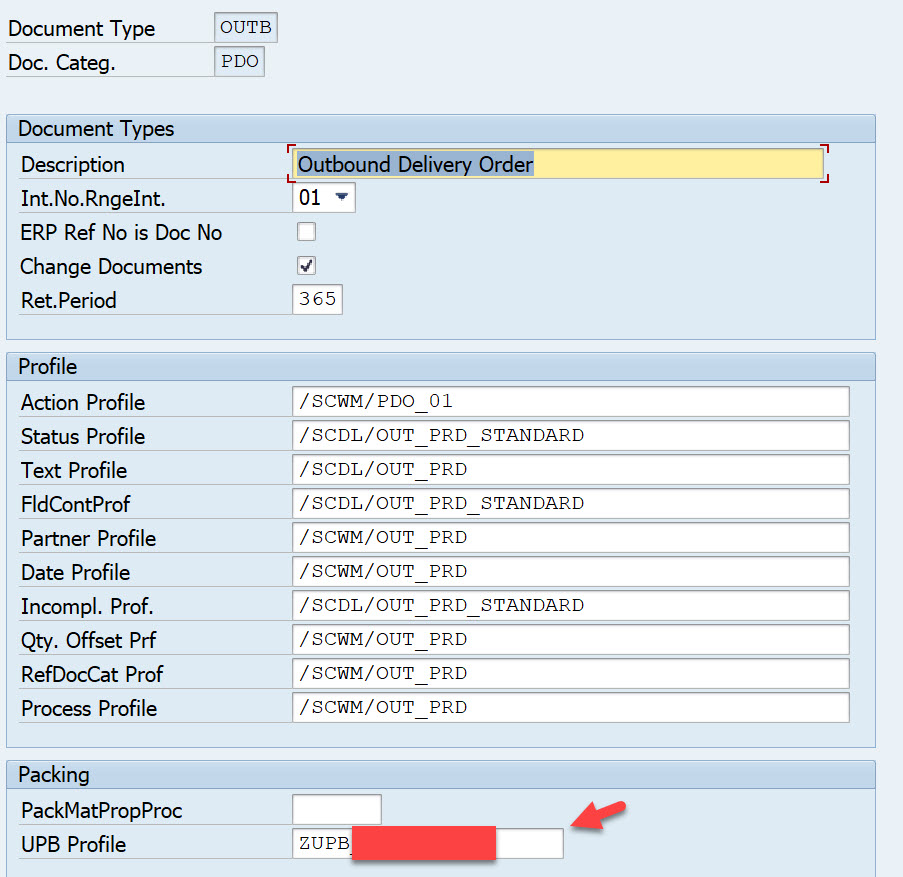Click the Ret.Period field showing 365
Screen dimensions: 903x877
[317, 300]
